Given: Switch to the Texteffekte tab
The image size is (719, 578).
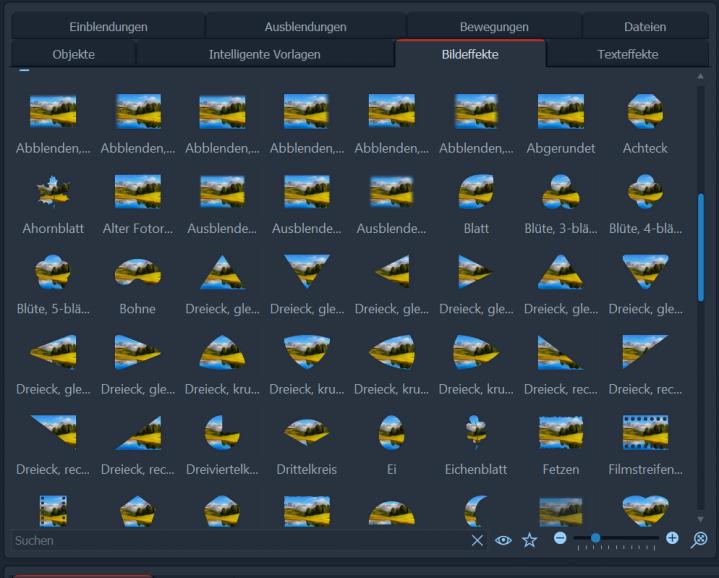Looking at the screenshot, I should 627,54.
